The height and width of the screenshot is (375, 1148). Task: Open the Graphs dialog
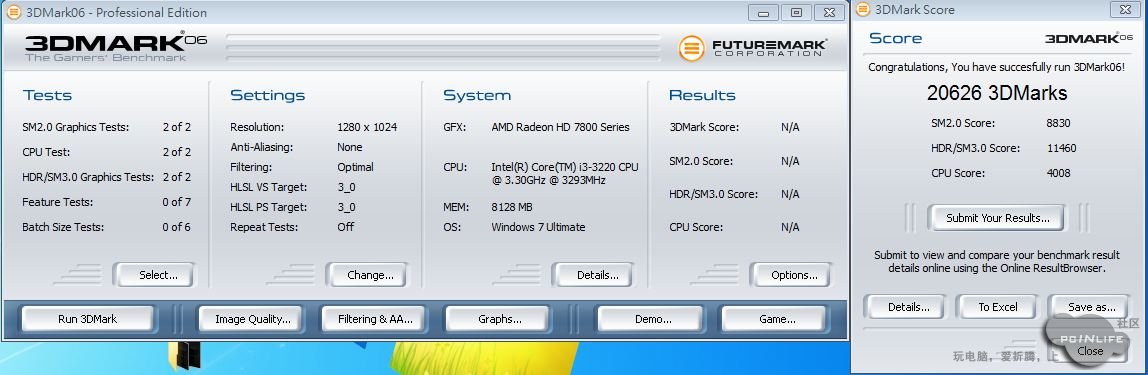pos(499,319)
